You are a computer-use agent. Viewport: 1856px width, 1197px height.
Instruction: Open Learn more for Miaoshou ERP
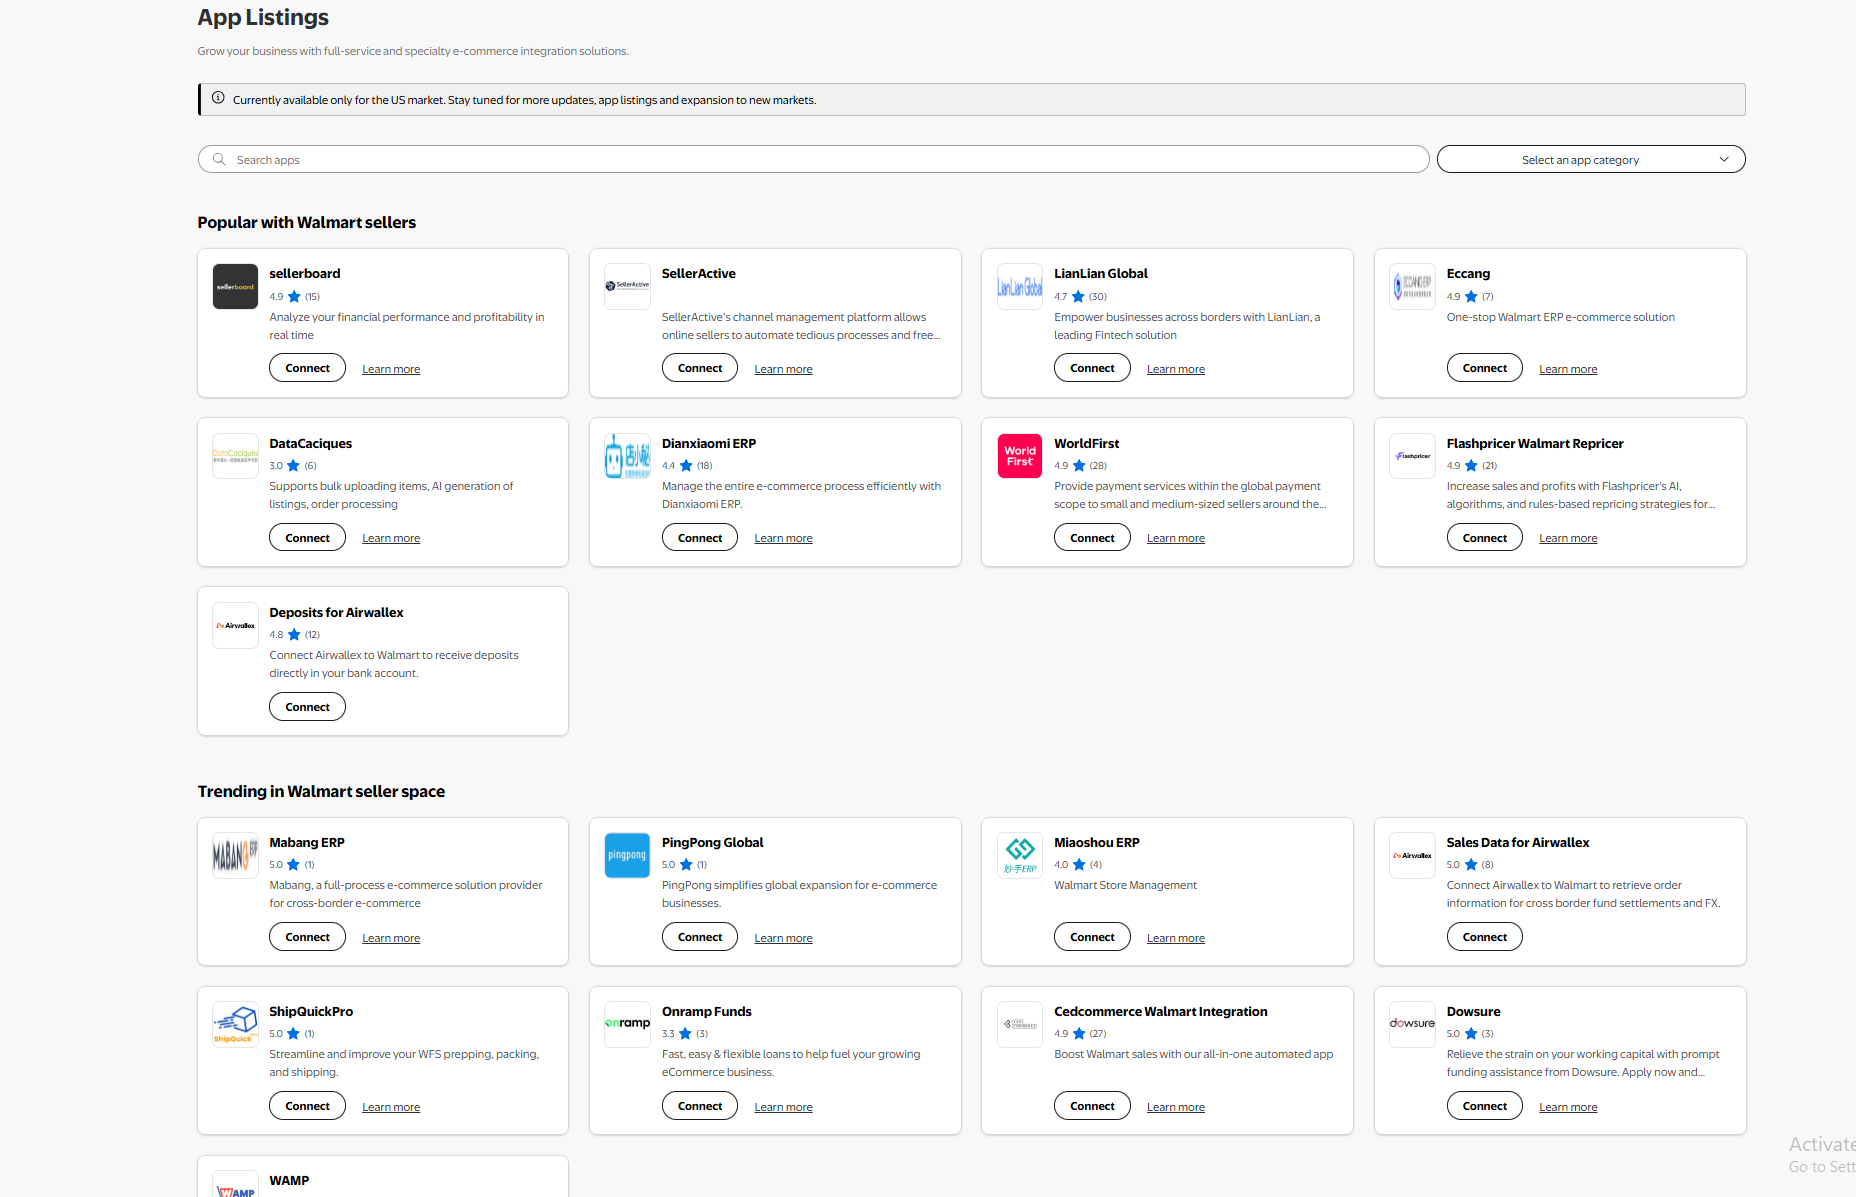1175,938
